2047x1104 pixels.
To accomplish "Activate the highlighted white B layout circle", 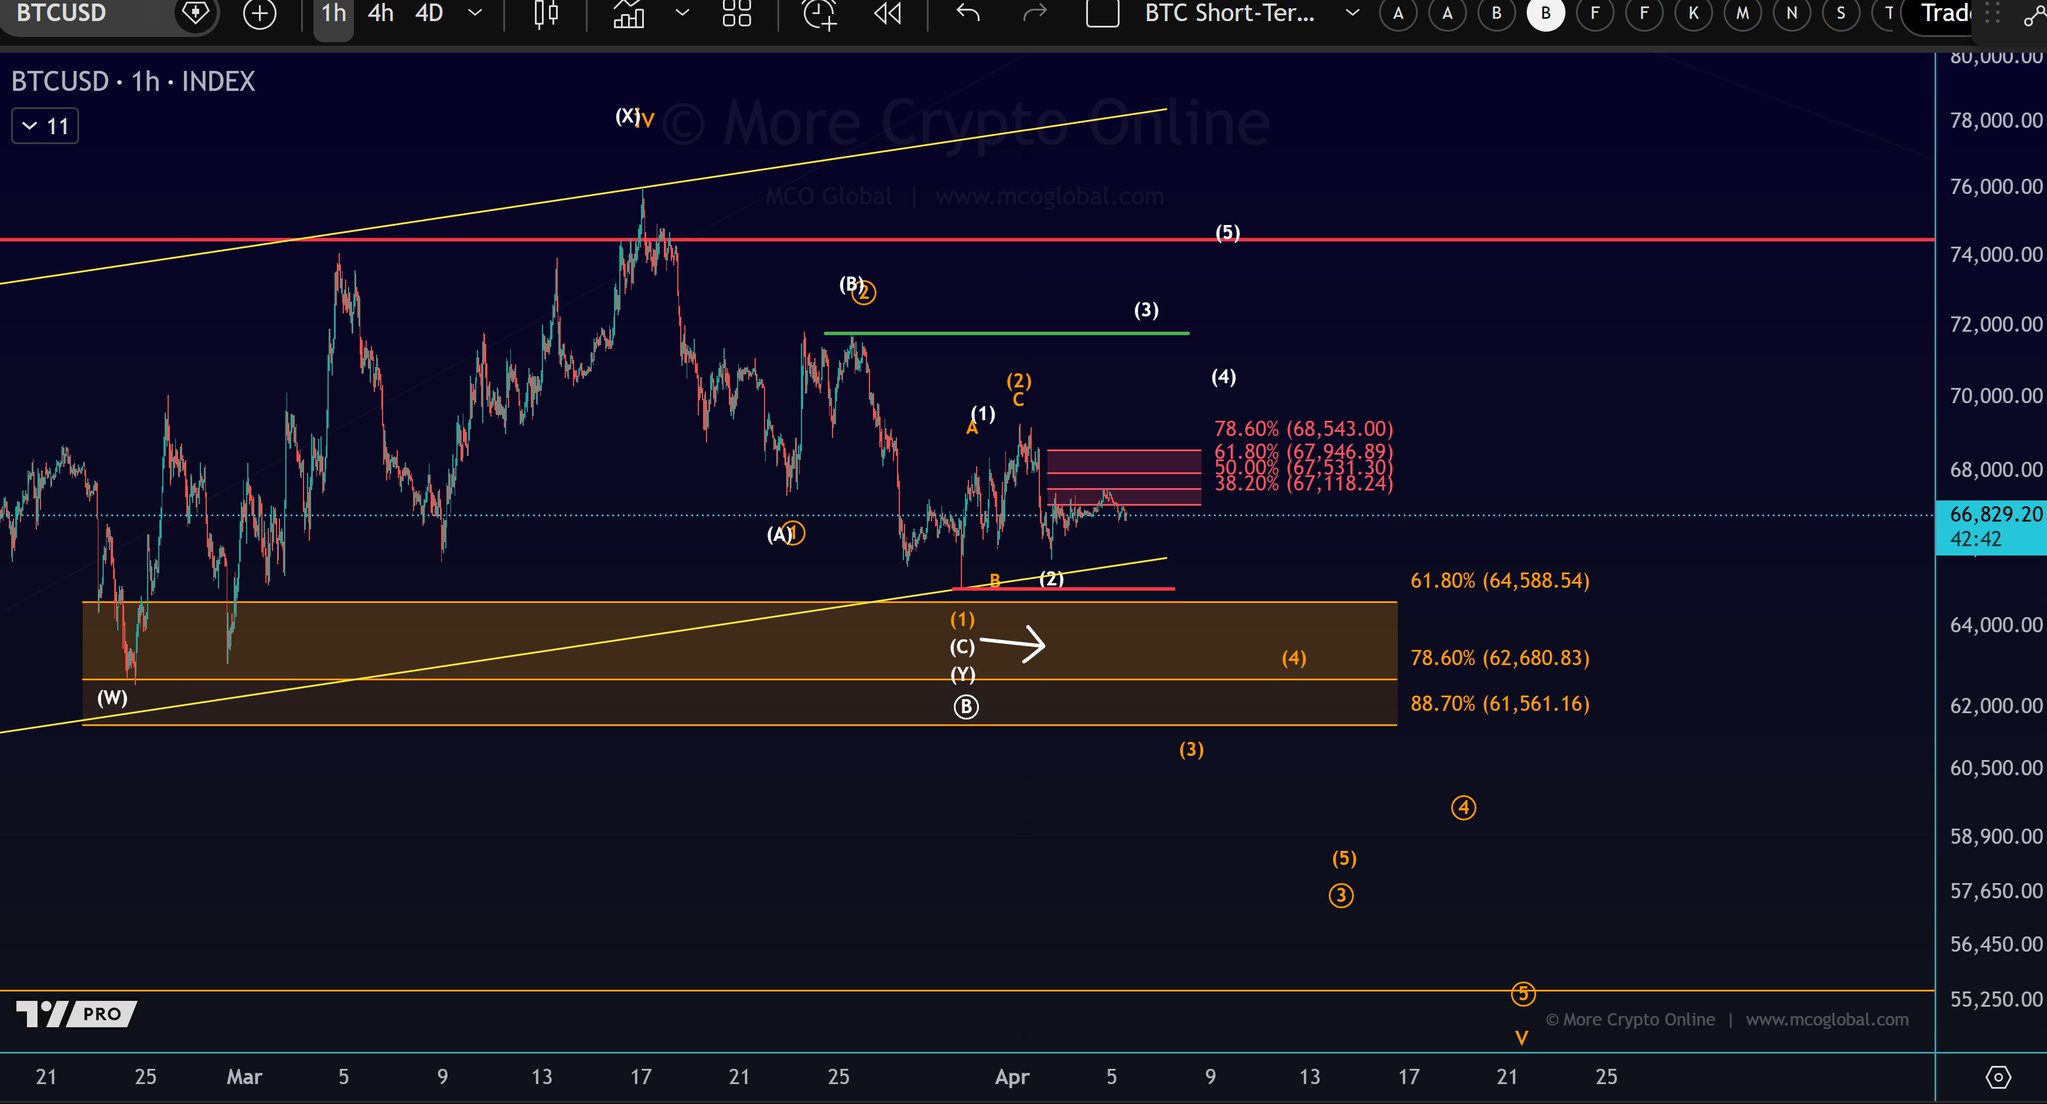I will (x=1545, y=14).
